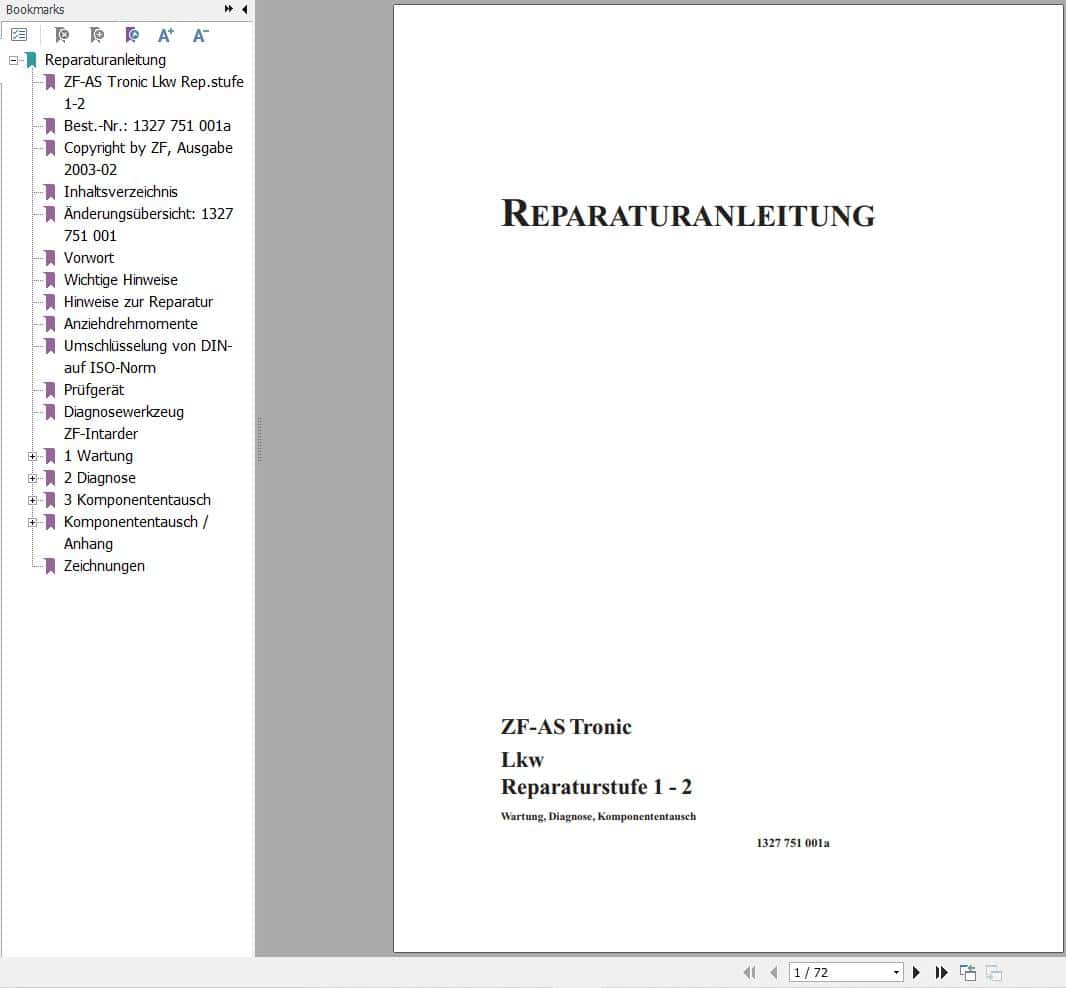Jump to Zeichnungen bookmark
Image resolution: width=1066 pixels, height=988 pixels.
tap(104, 566)
